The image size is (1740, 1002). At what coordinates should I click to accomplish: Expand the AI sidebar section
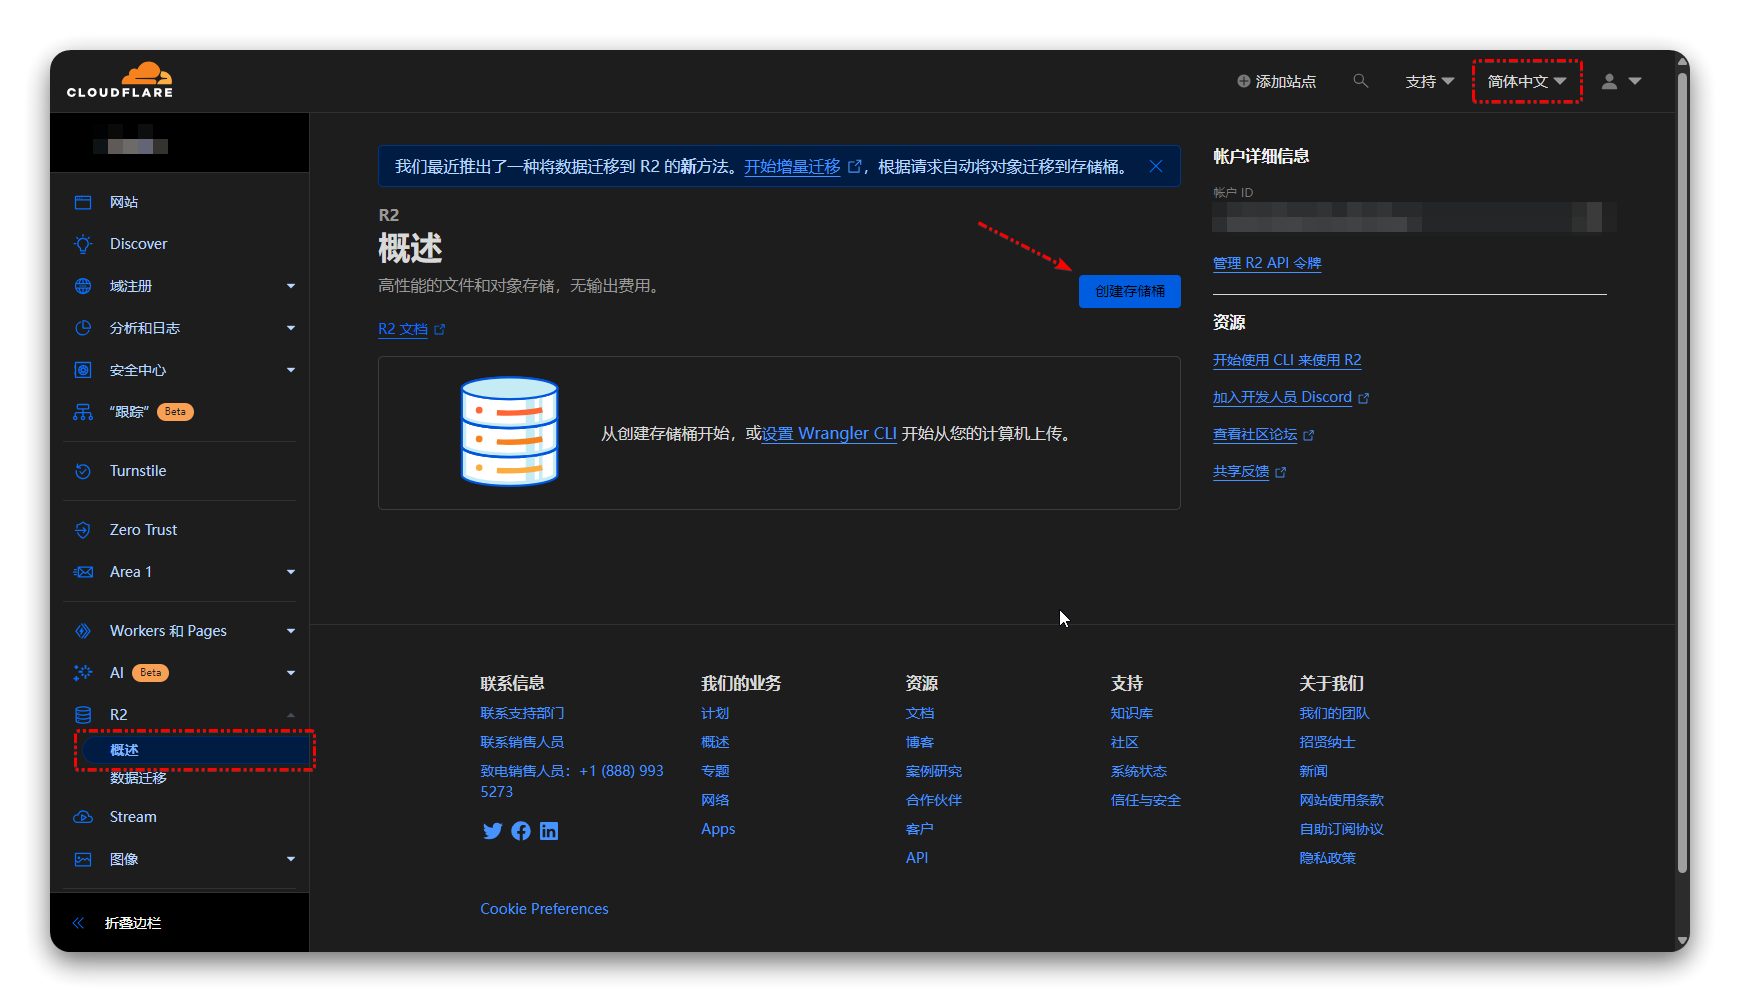click(291, 673)
